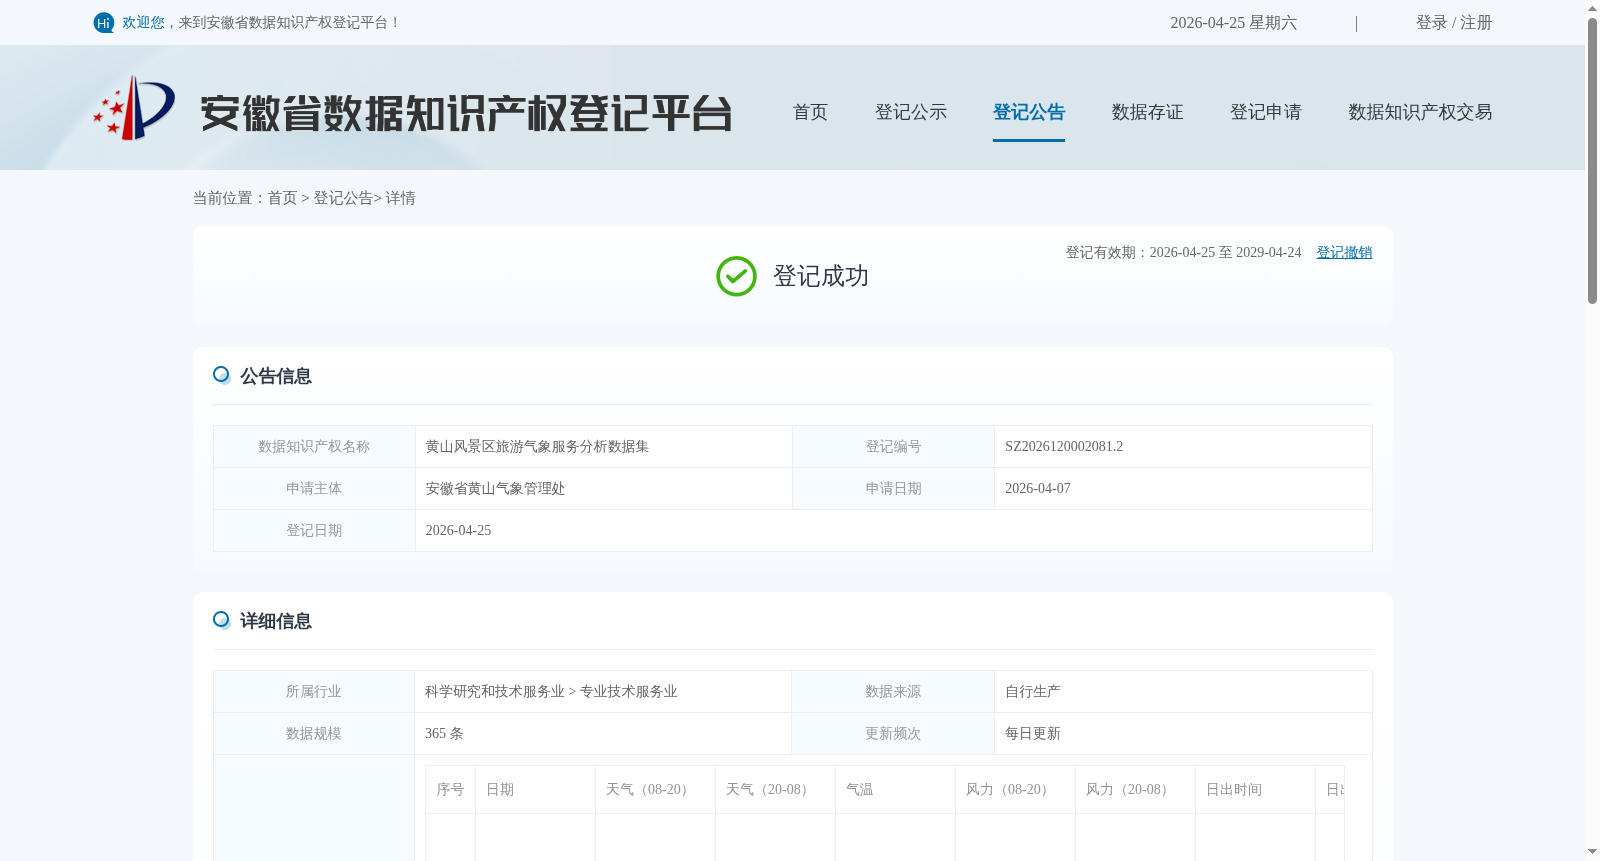Go to 数据存证 navigation tab
Screen dimensions: 1600x861
1147,112
